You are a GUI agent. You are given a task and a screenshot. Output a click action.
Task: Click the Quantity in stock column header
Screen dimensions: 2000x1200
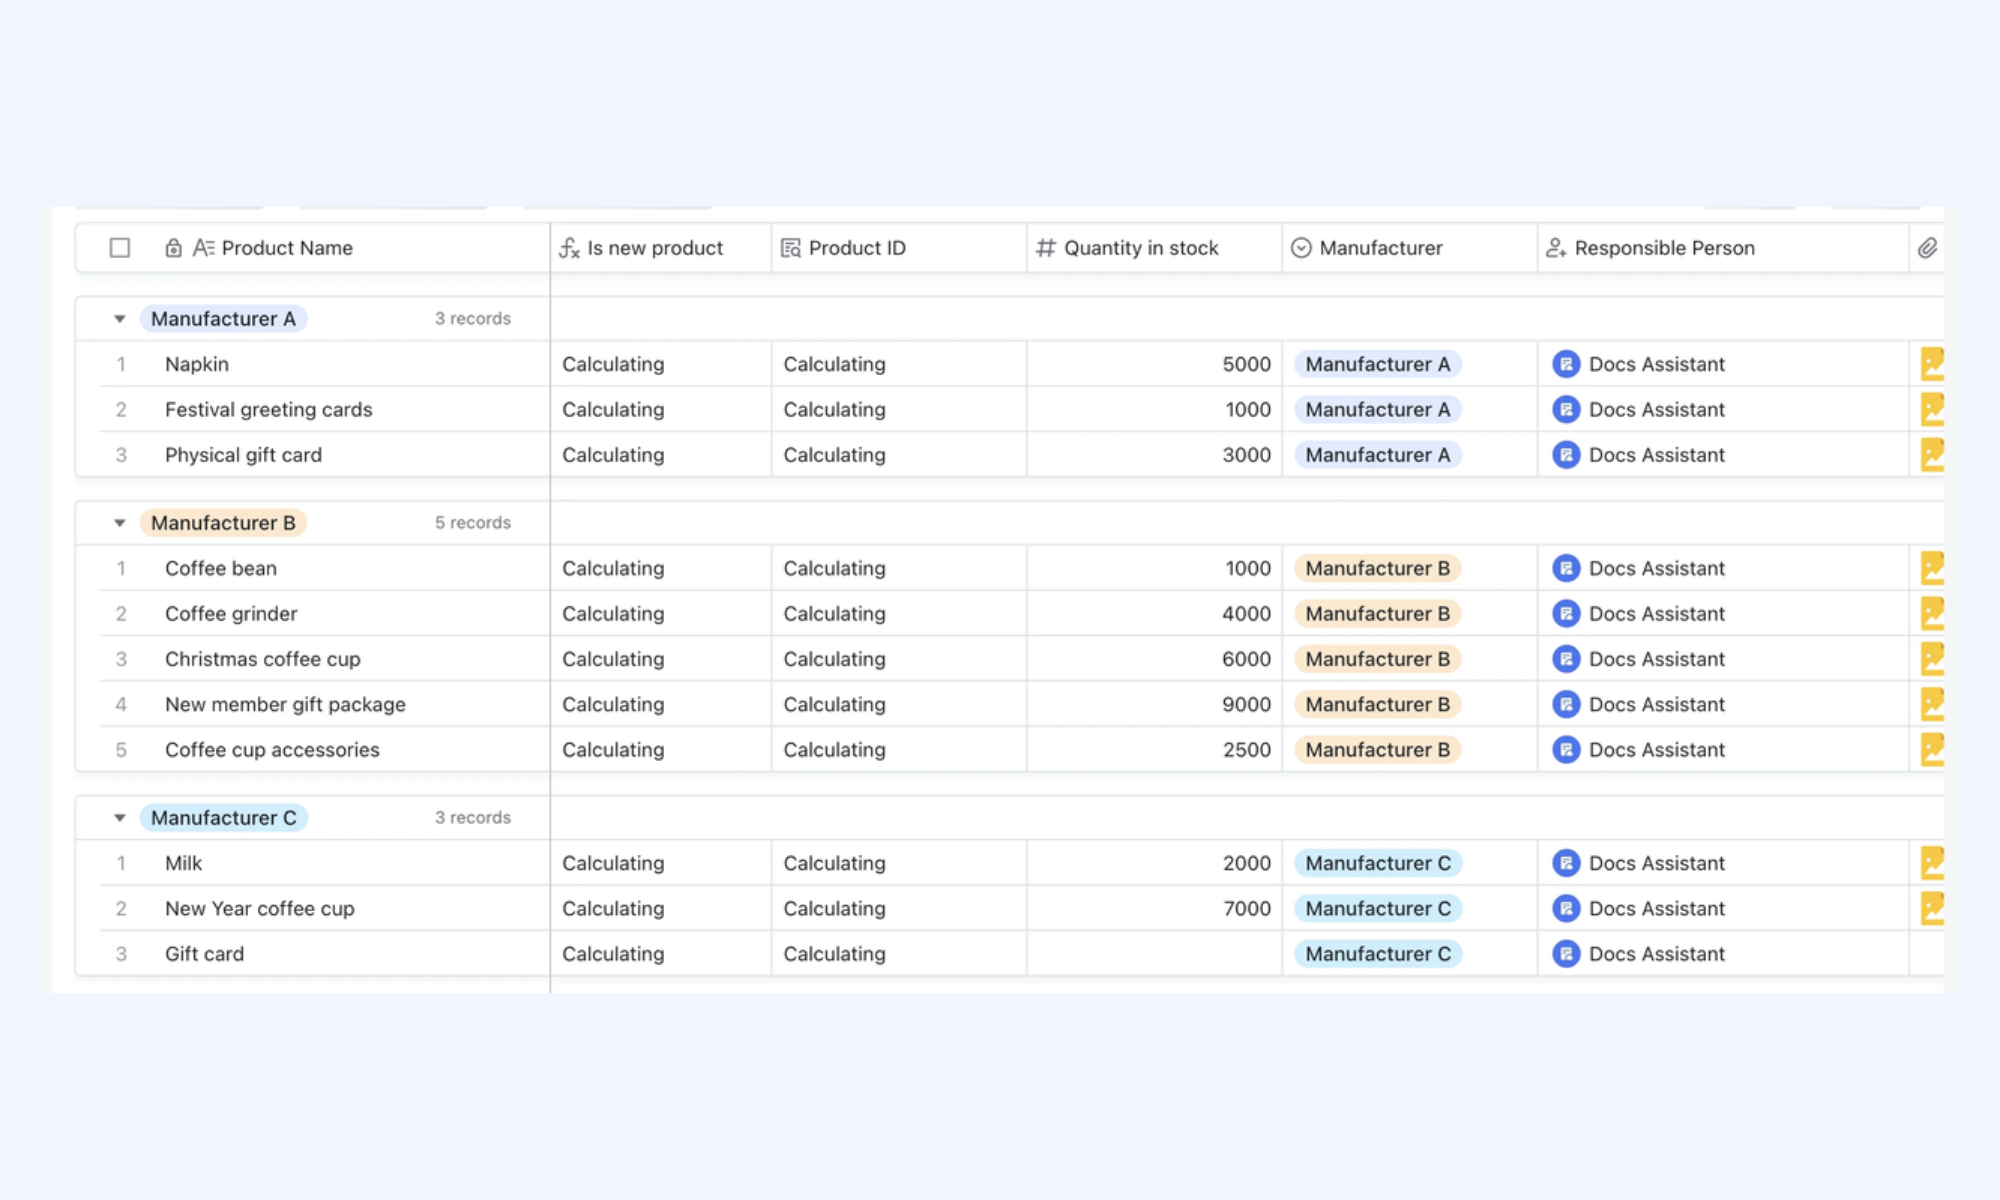coord(1154,248)
